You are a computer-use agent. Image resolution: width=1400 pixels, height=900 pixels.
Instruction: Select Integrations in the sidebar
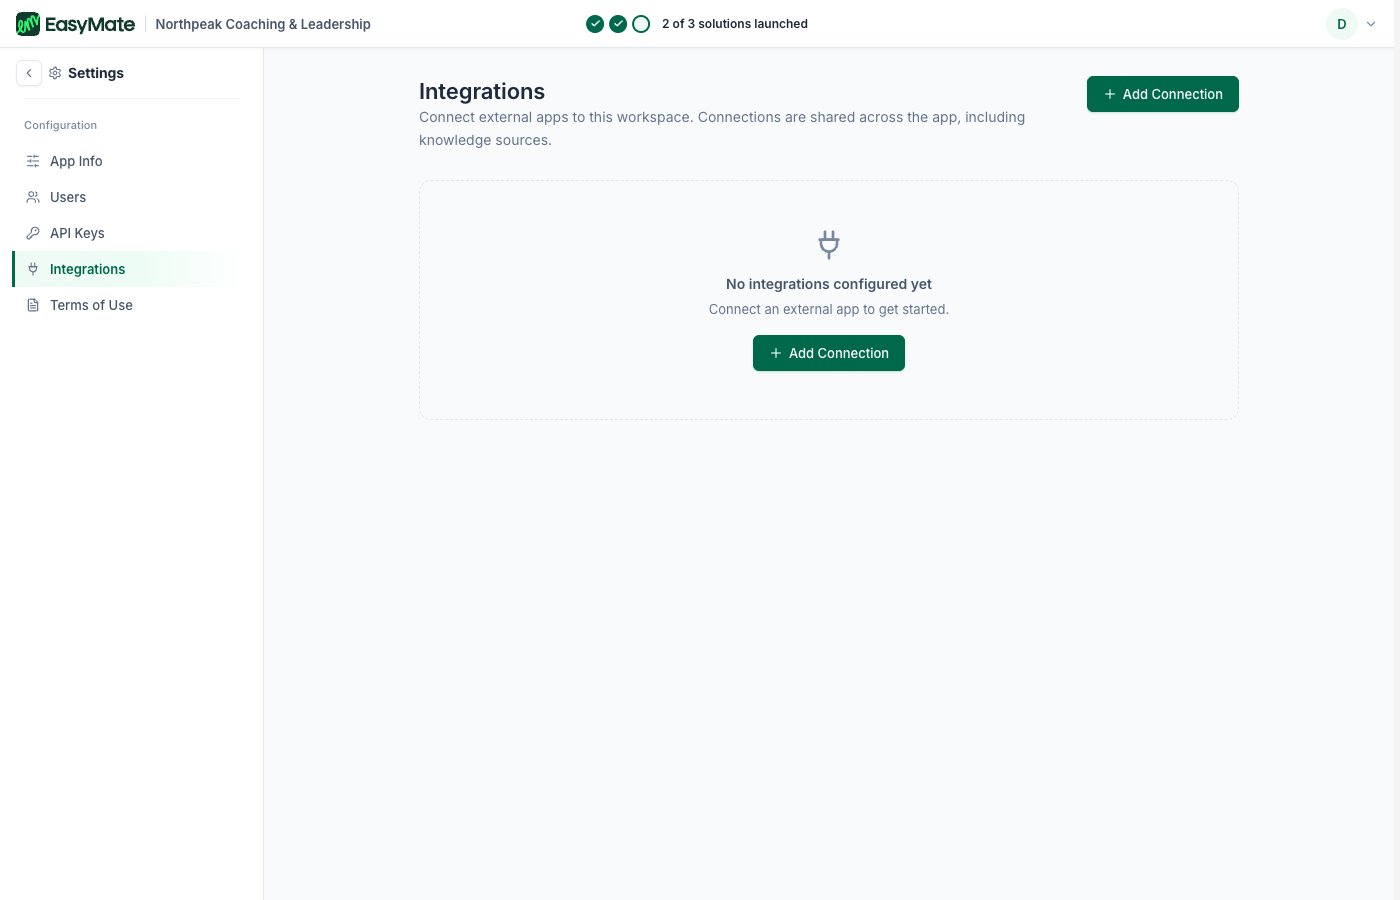pos(126,269)
